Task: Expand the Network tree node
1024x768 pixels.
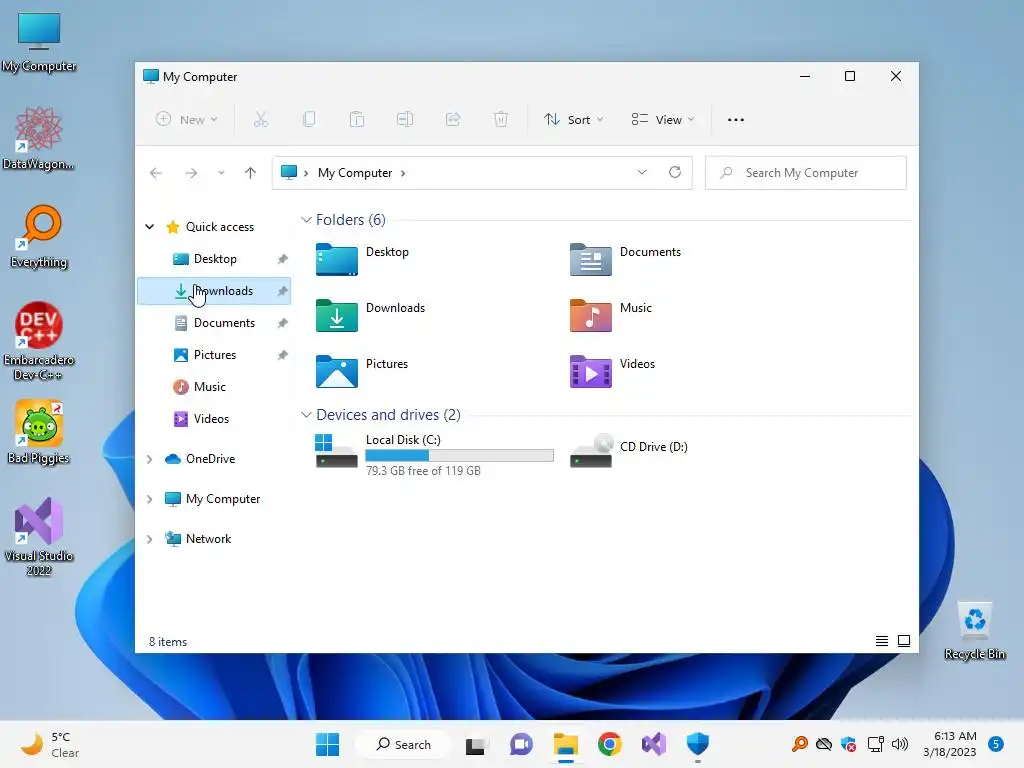Action: click(150, 539)
